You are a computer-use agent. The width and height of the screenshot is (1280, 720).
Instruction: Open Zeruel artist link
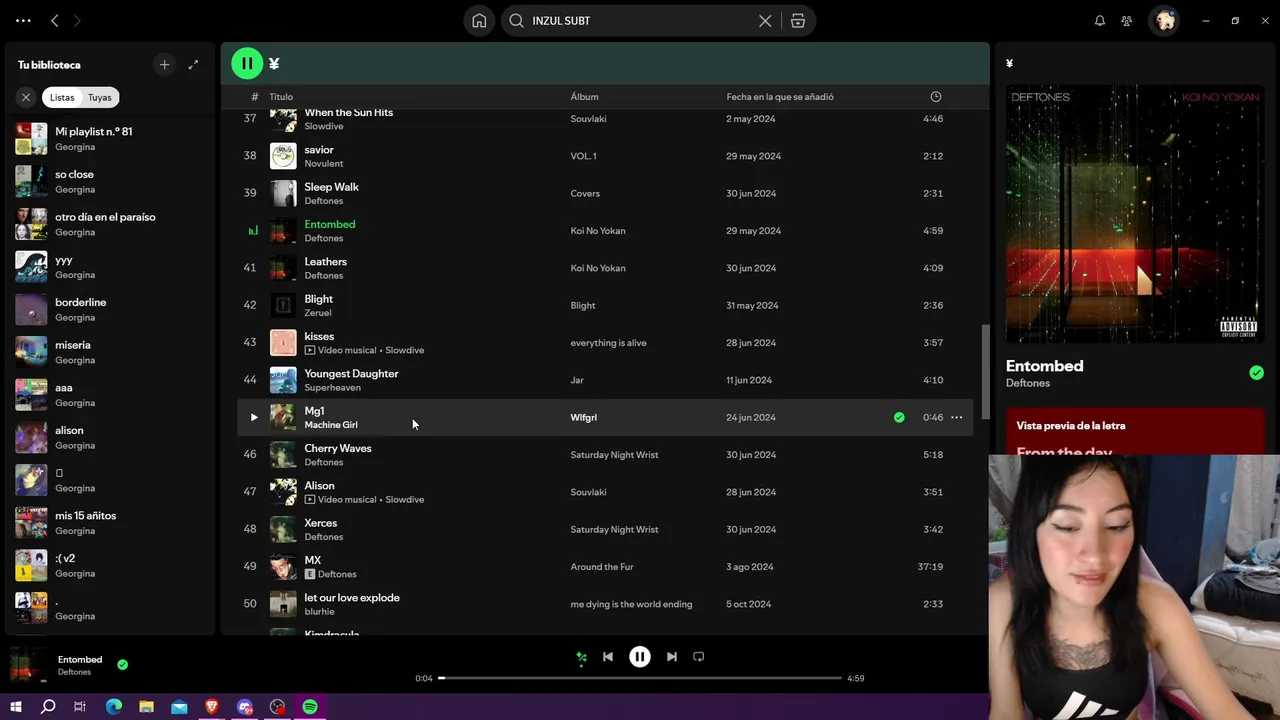pos(318,313)
